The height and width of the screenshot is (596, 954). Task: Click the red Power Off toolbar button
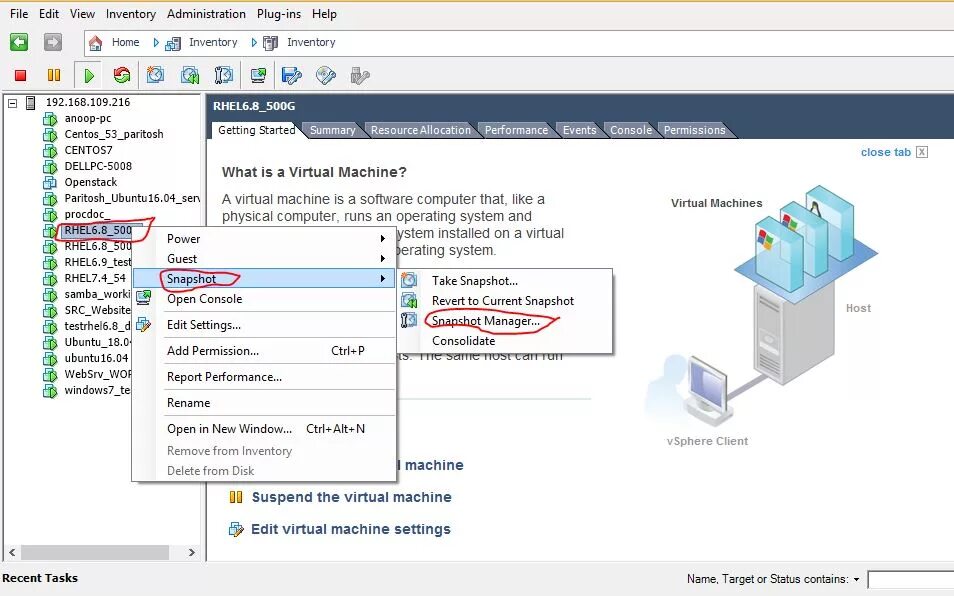point(20,75)
